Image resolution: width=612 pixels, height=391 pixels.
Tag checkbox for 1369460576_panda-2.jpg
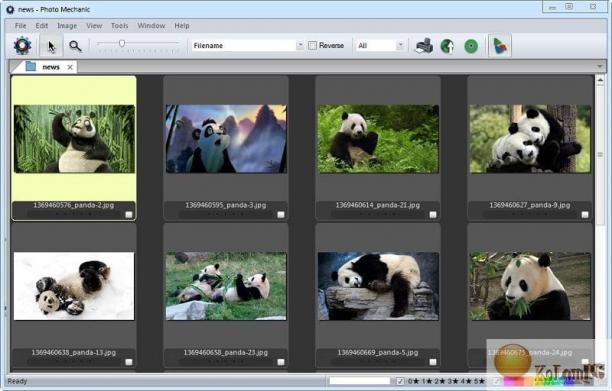(129, 215)
